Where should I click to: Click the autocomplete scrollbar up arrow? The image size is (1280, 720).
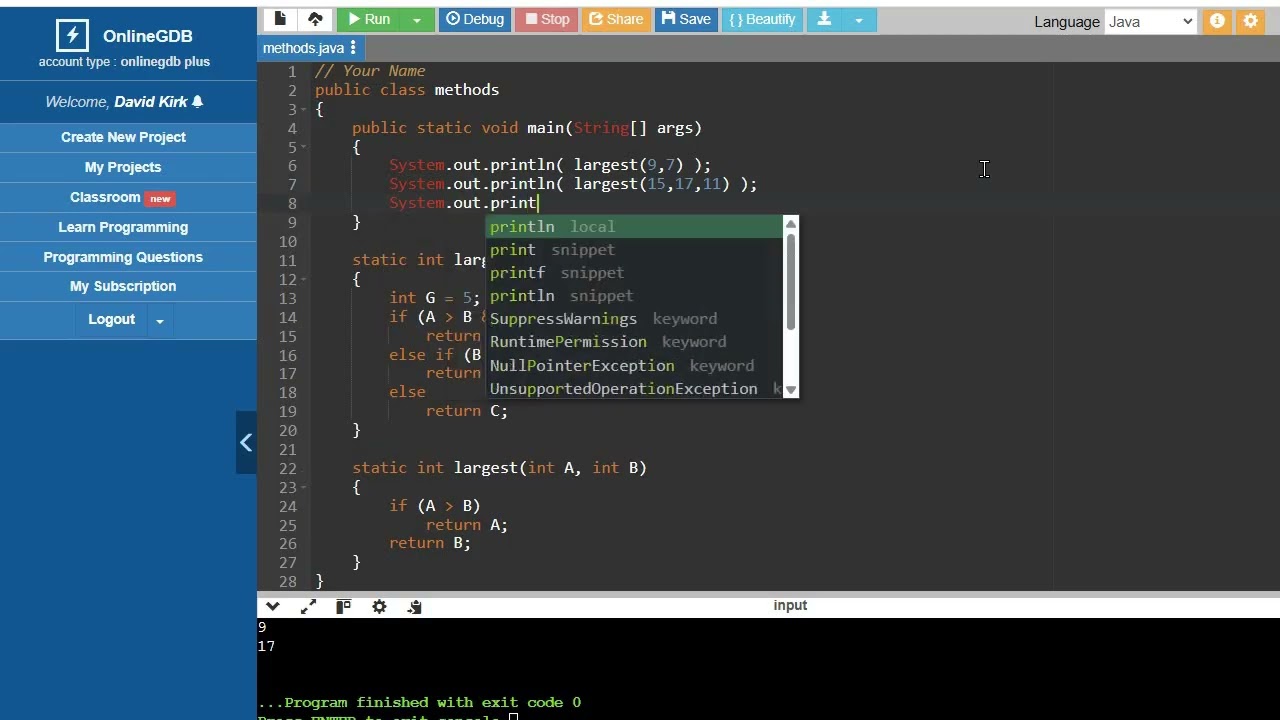coord(791,222)
